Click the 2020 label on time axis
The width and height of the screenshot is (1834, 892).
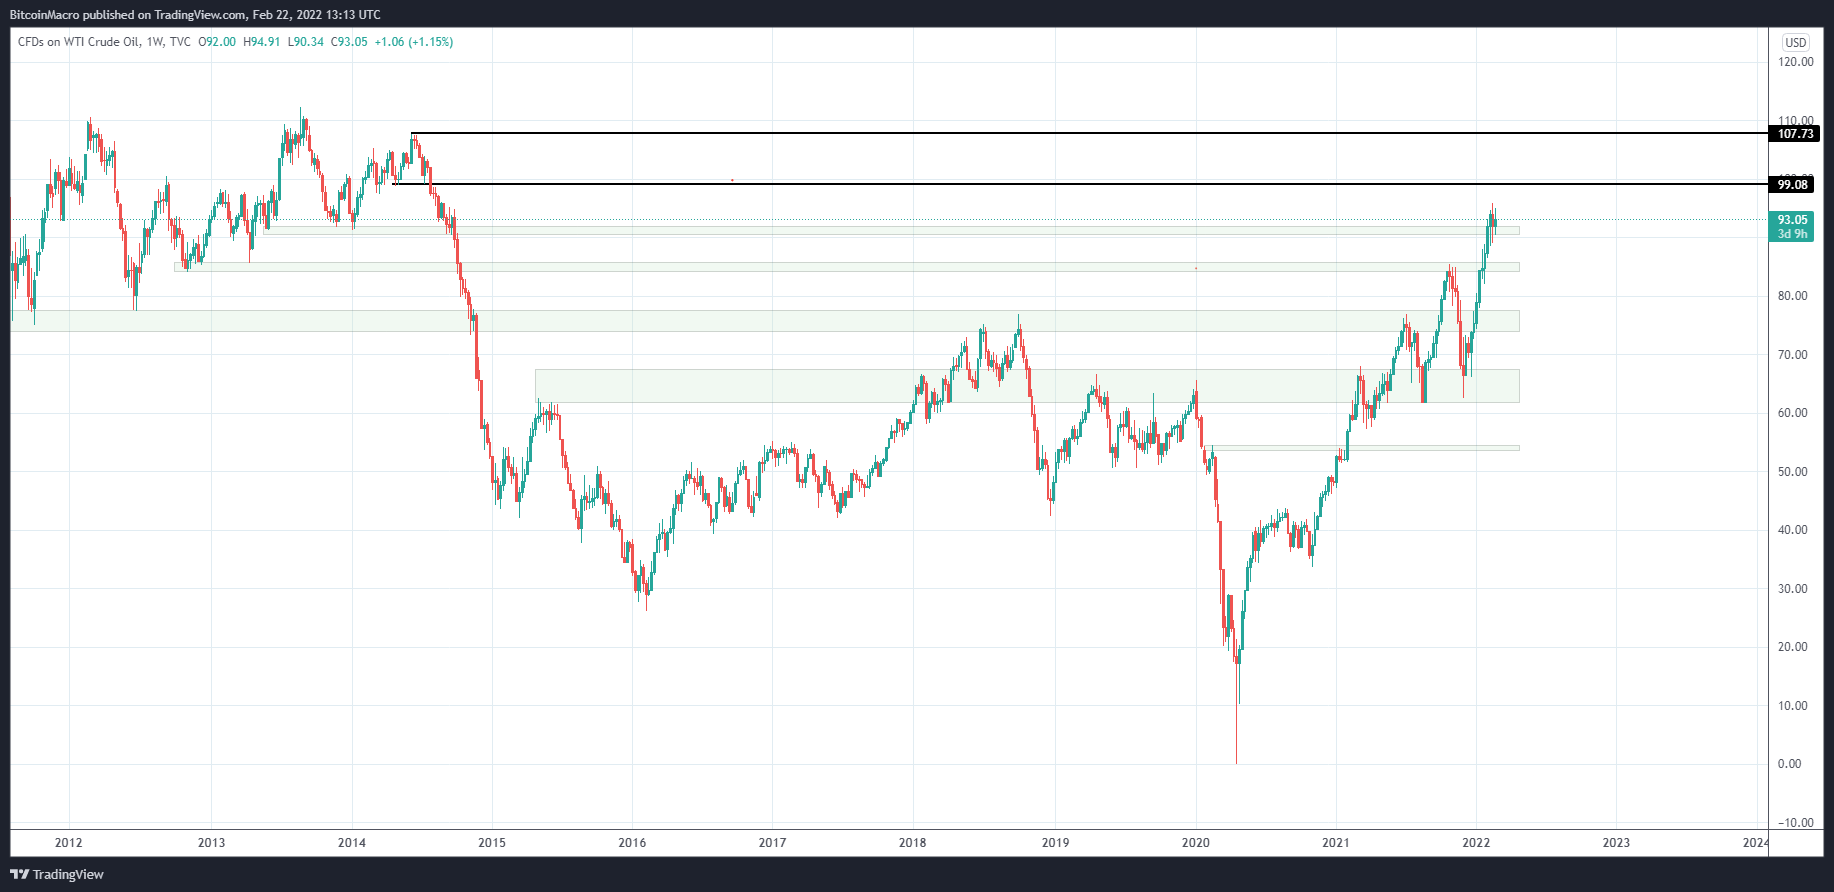pyautogui.click(x=1196, y=843)
